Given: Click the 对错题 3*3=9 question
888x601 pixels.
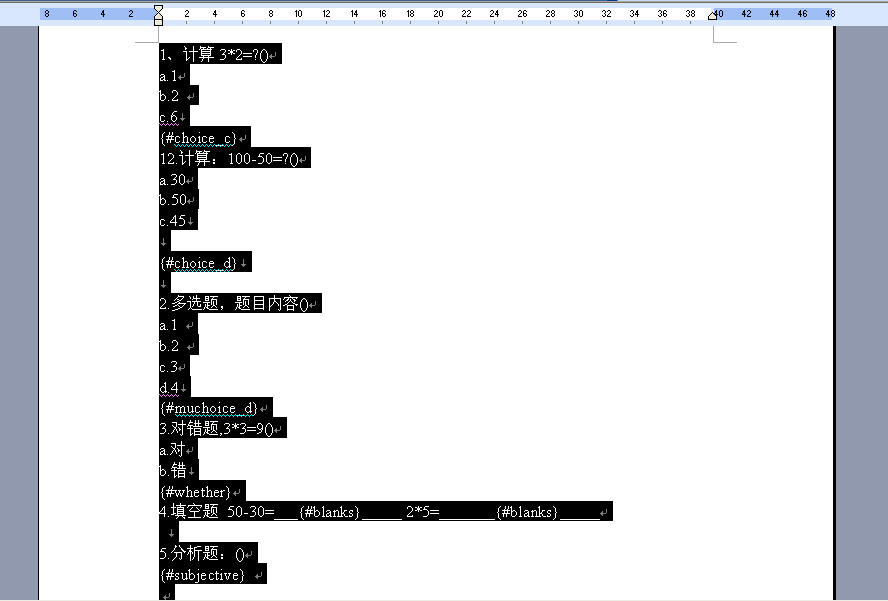Looking at the screenshot, I should click(x=220, y=427).
